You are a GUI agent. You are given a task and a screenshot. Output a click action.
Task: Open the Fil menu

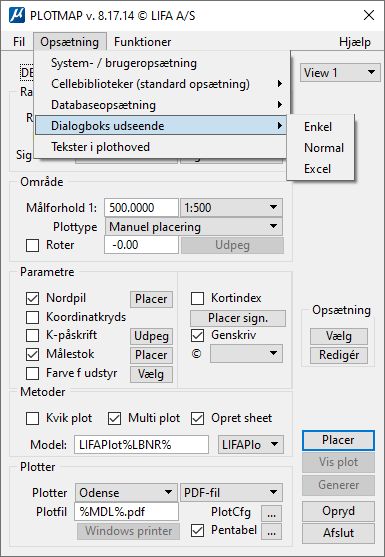coord(19,42)
